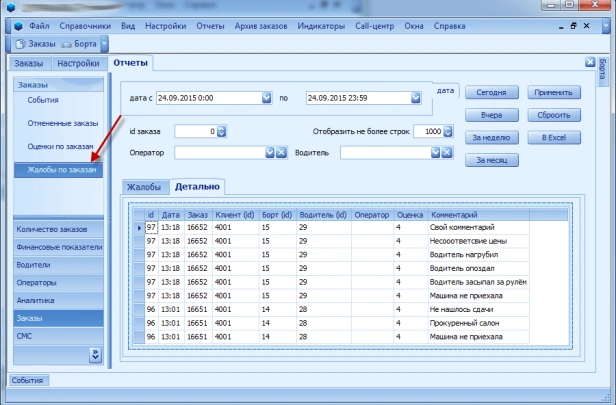Sort the table by Комментарий column header
Image resolution: width=616 pixels, height=405 pixels.
pos(453,215)
